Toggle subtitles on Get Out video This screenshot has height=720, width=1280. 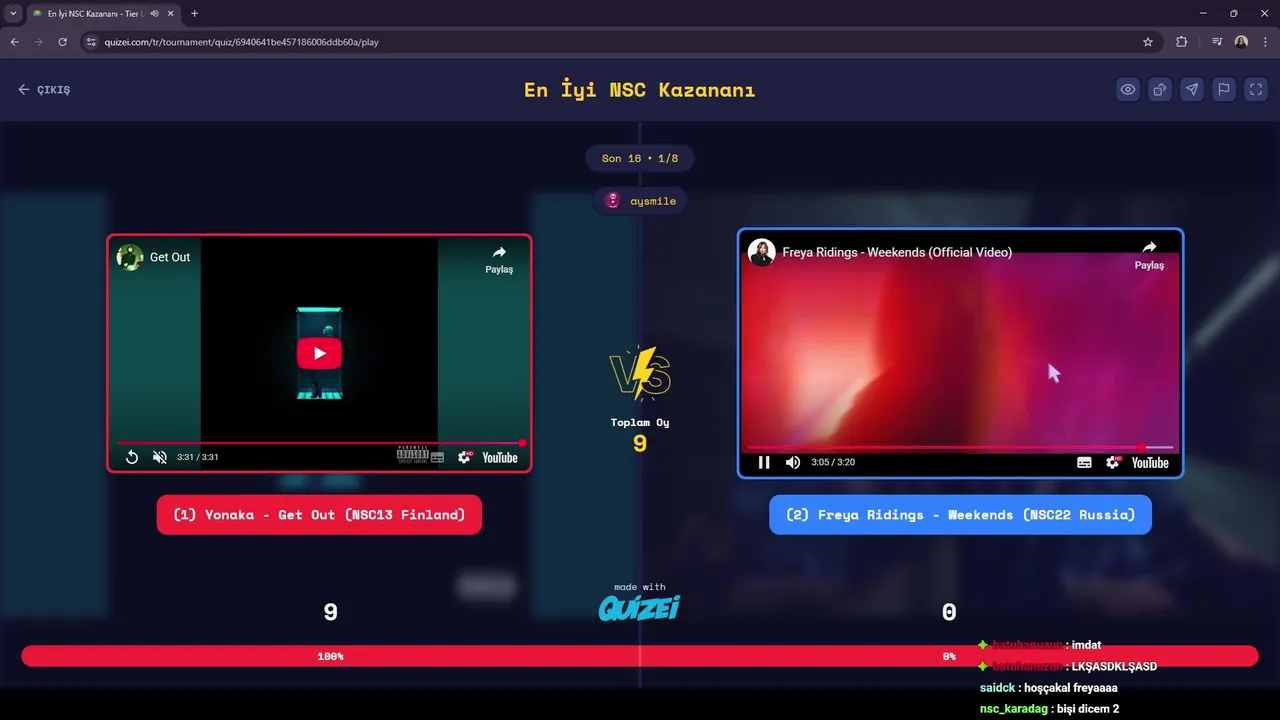tap(437, 457)
